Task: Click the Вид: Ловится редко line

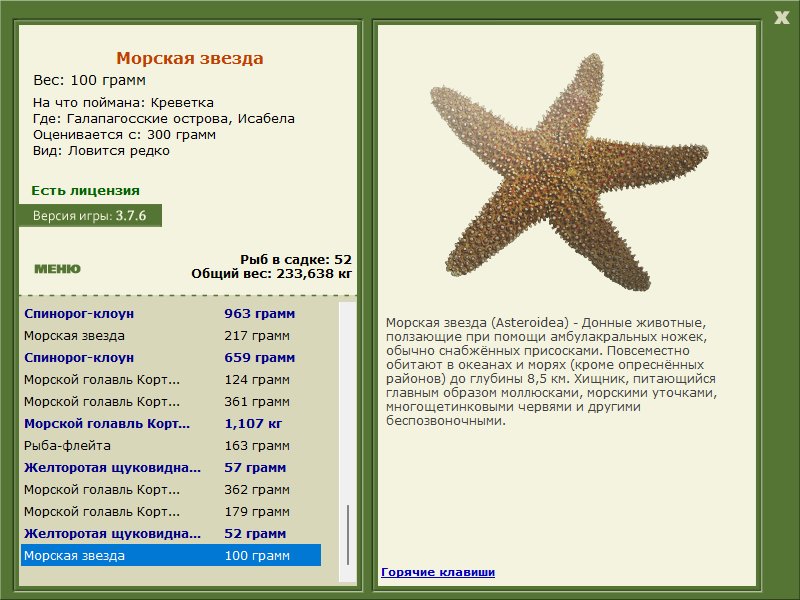Action: tap(101, 151)
